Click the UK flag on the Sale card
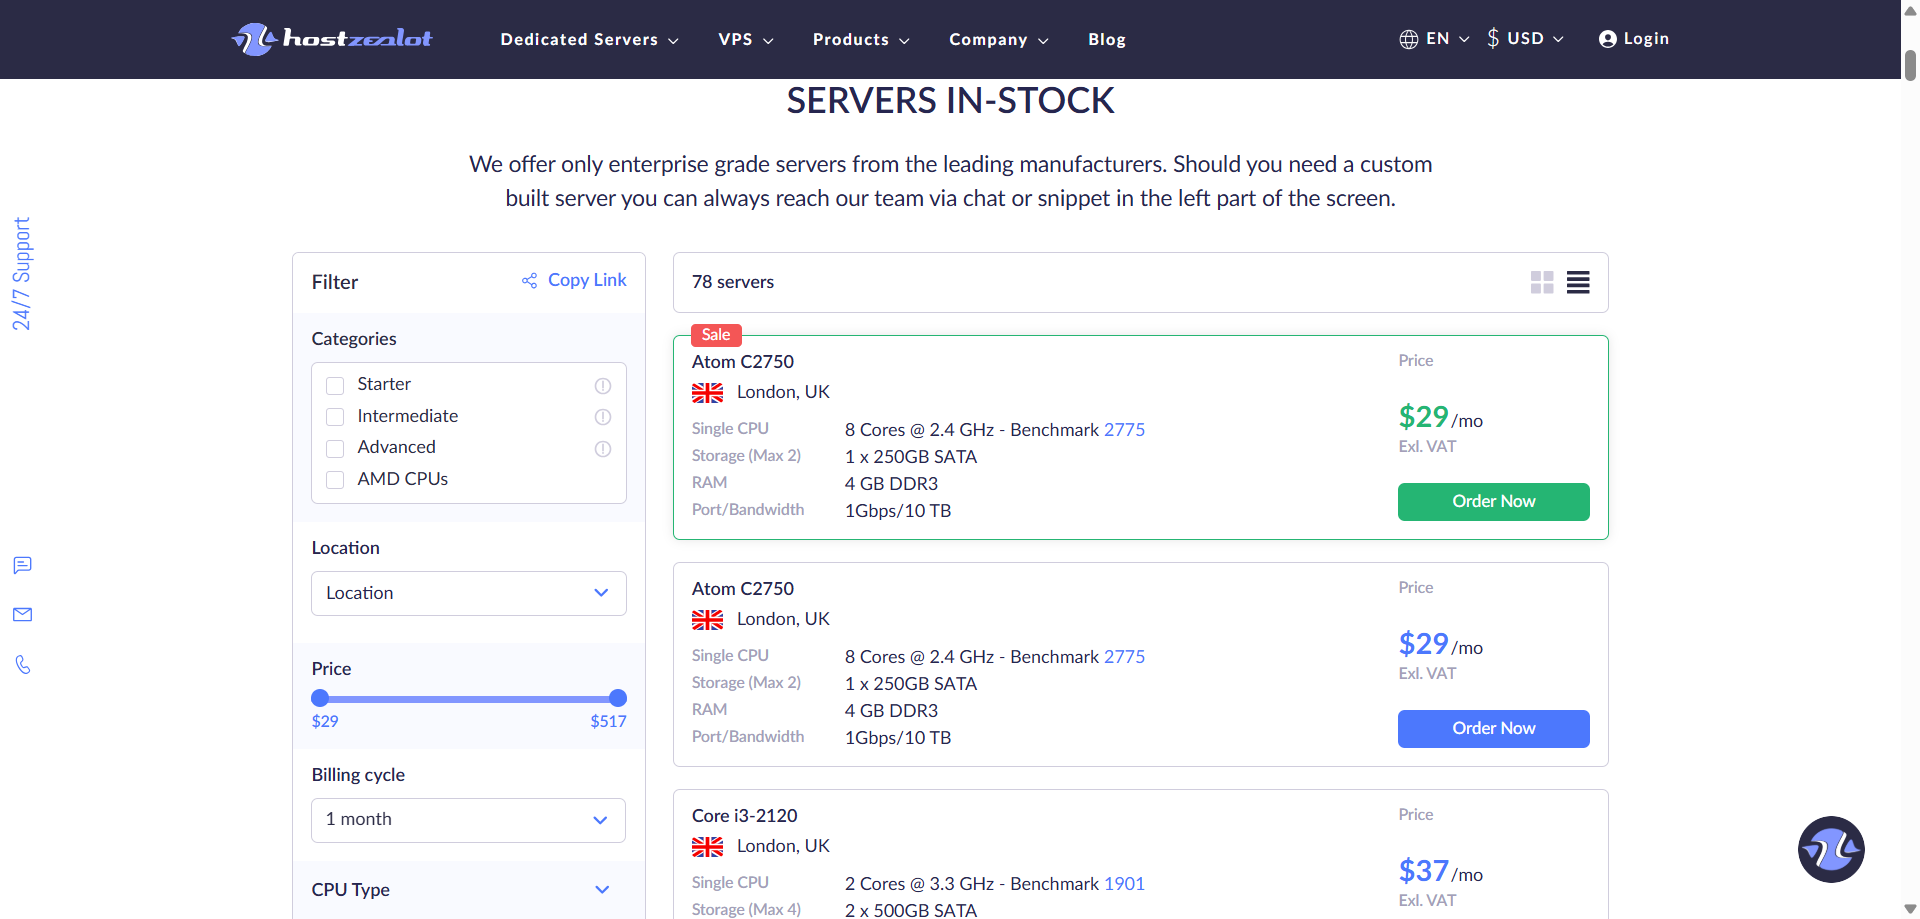Viewport: 1920px width, 919px height. click(x=707, y=393)
